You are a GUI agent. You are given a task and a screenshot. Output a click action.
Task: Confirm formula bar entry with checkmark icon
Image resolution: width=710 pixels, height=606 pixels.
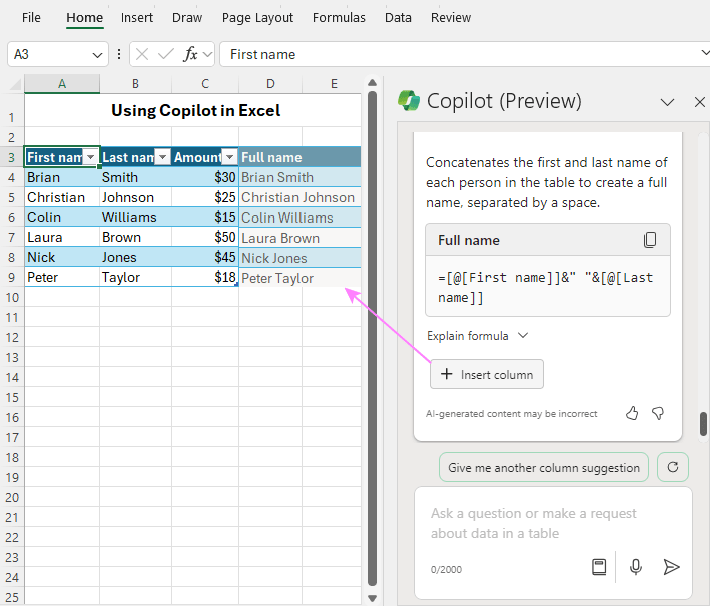(x=166, y=54)
